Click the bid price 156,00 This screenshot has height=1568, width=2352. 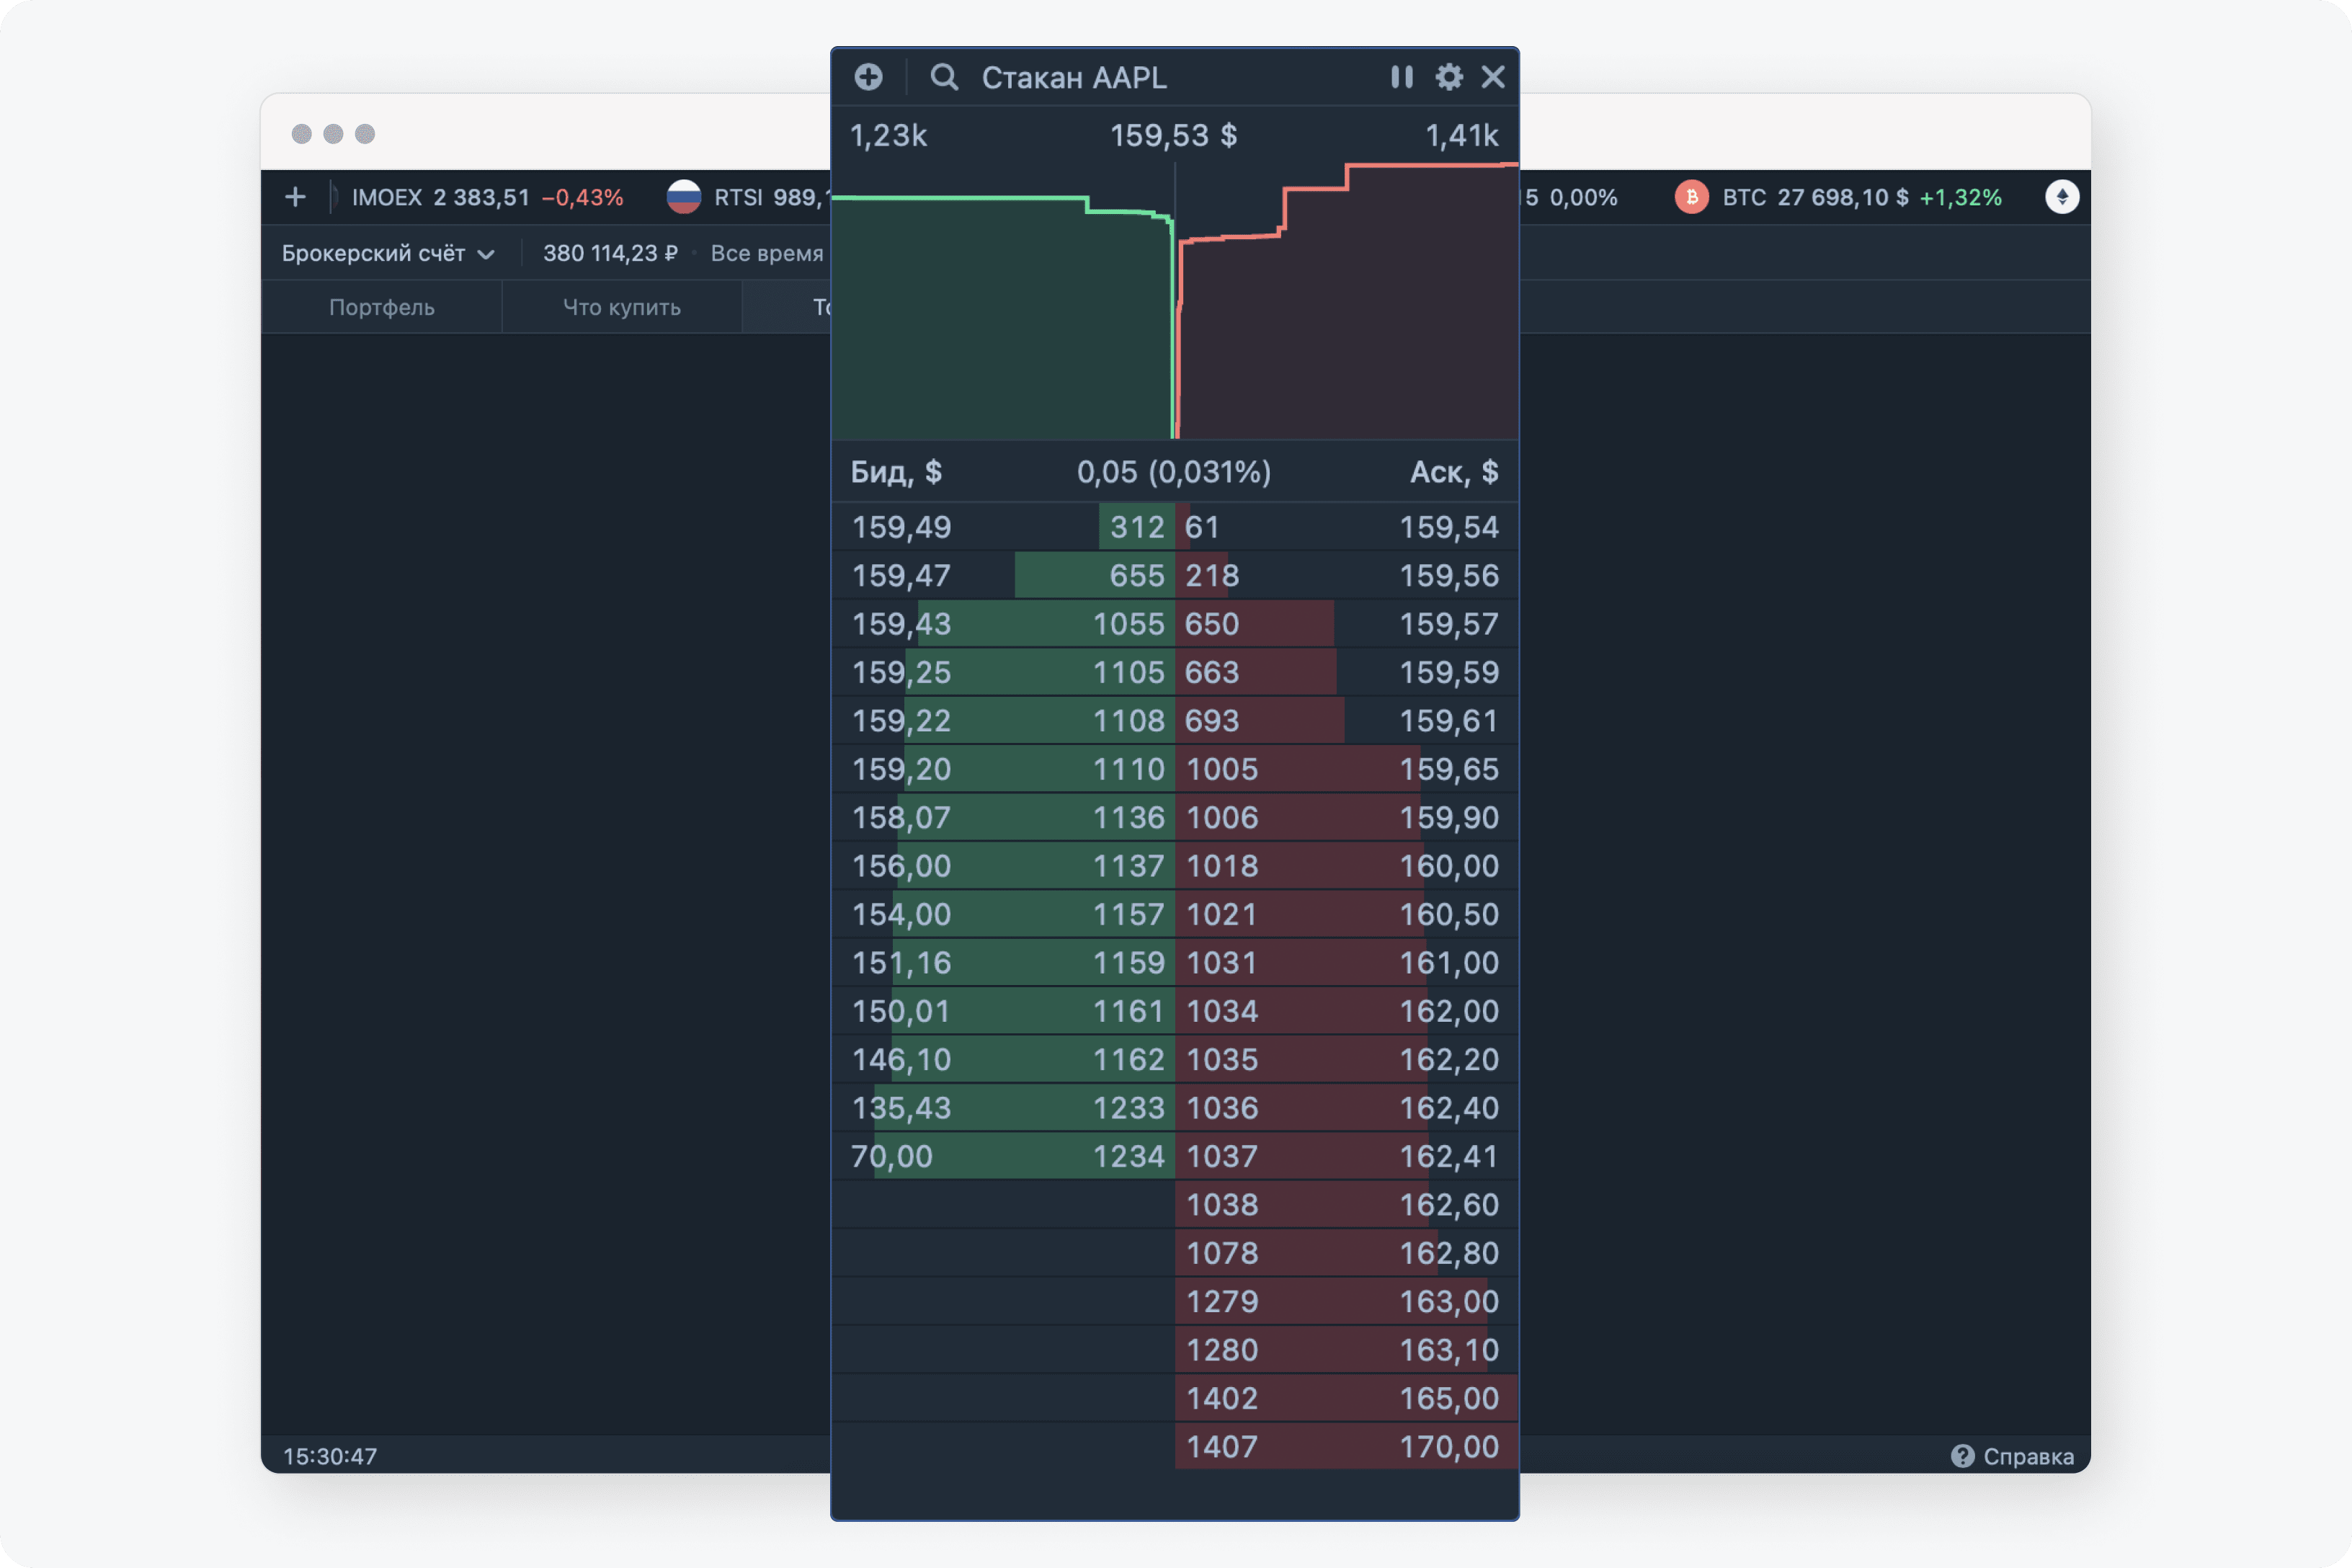pos(901,866)
